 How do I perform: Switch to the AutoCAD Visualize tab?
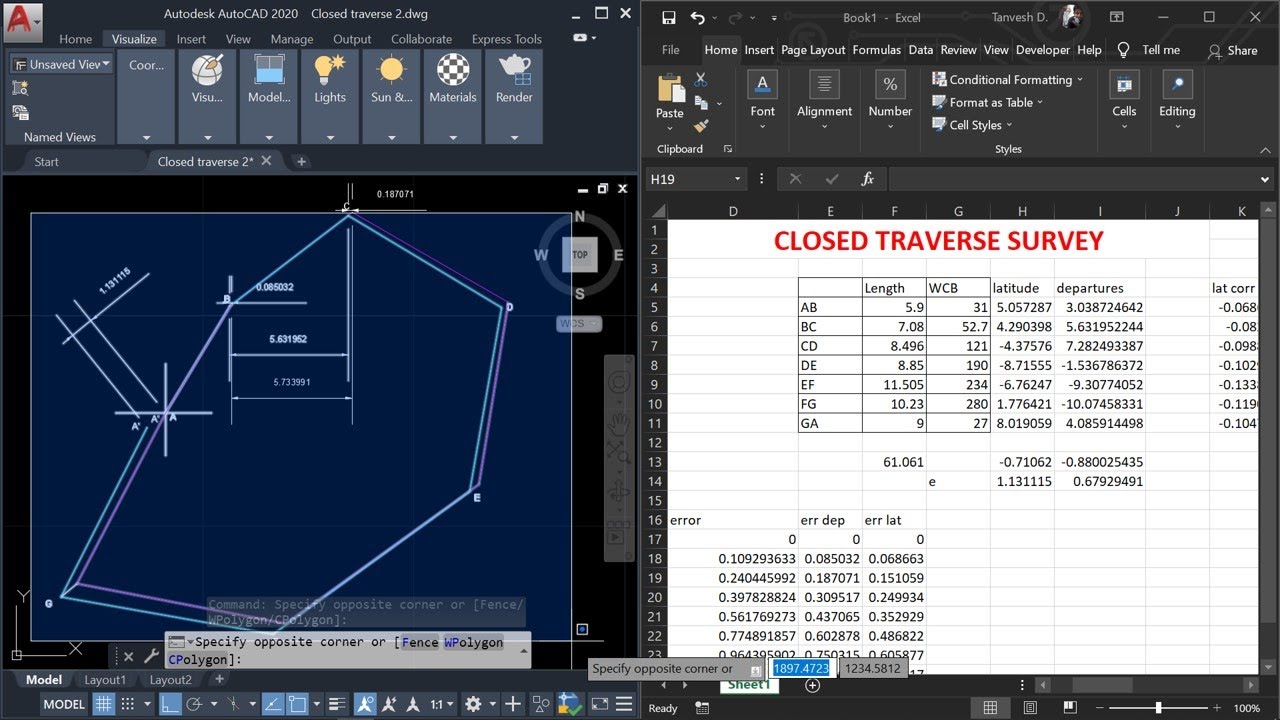[134, 39]
